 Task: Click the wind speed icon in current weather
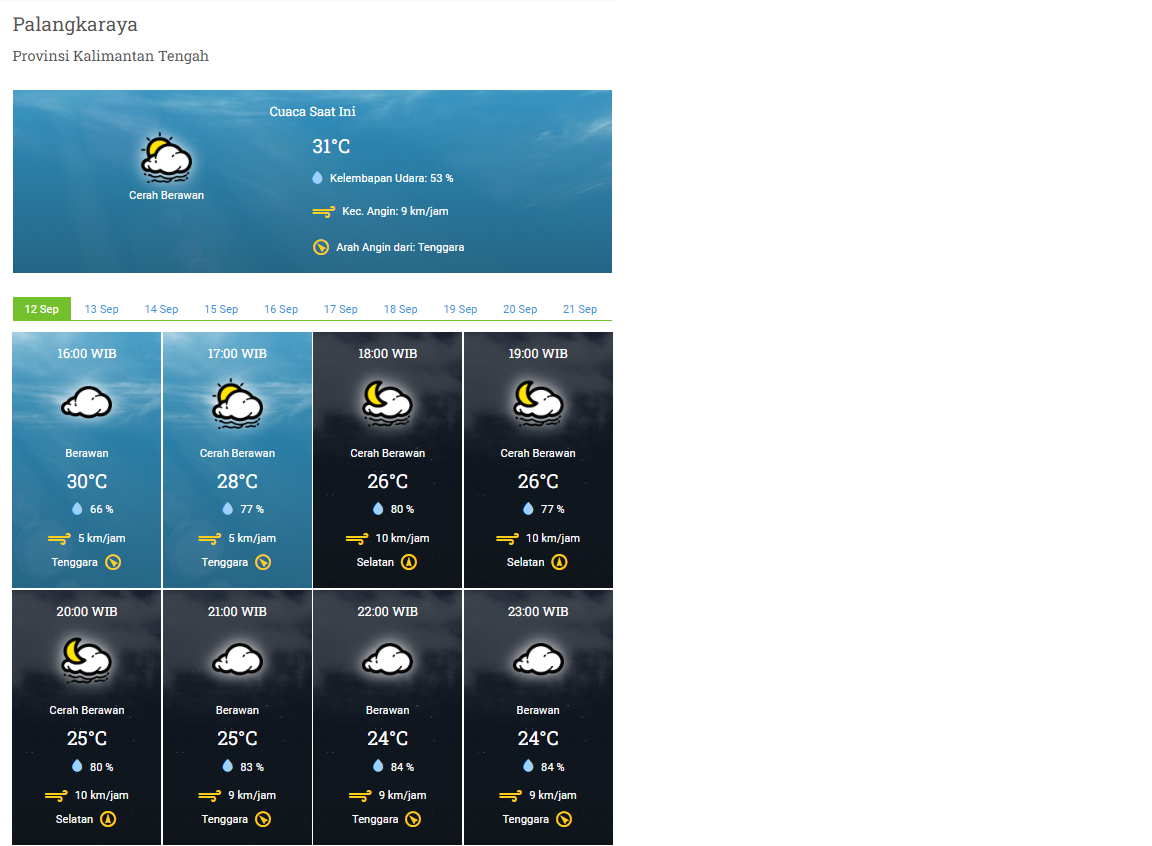[323, 212]
